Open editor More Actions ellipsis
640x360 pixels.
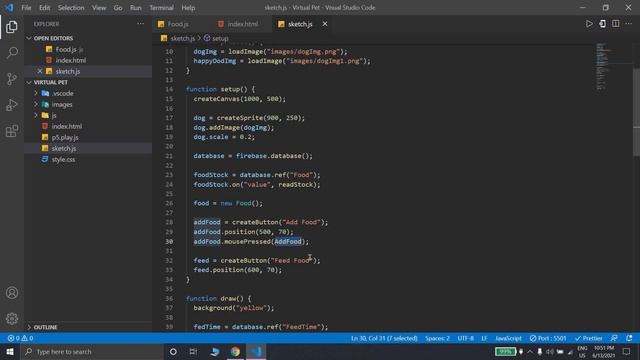pyautogui.click(x=629, y=24)
